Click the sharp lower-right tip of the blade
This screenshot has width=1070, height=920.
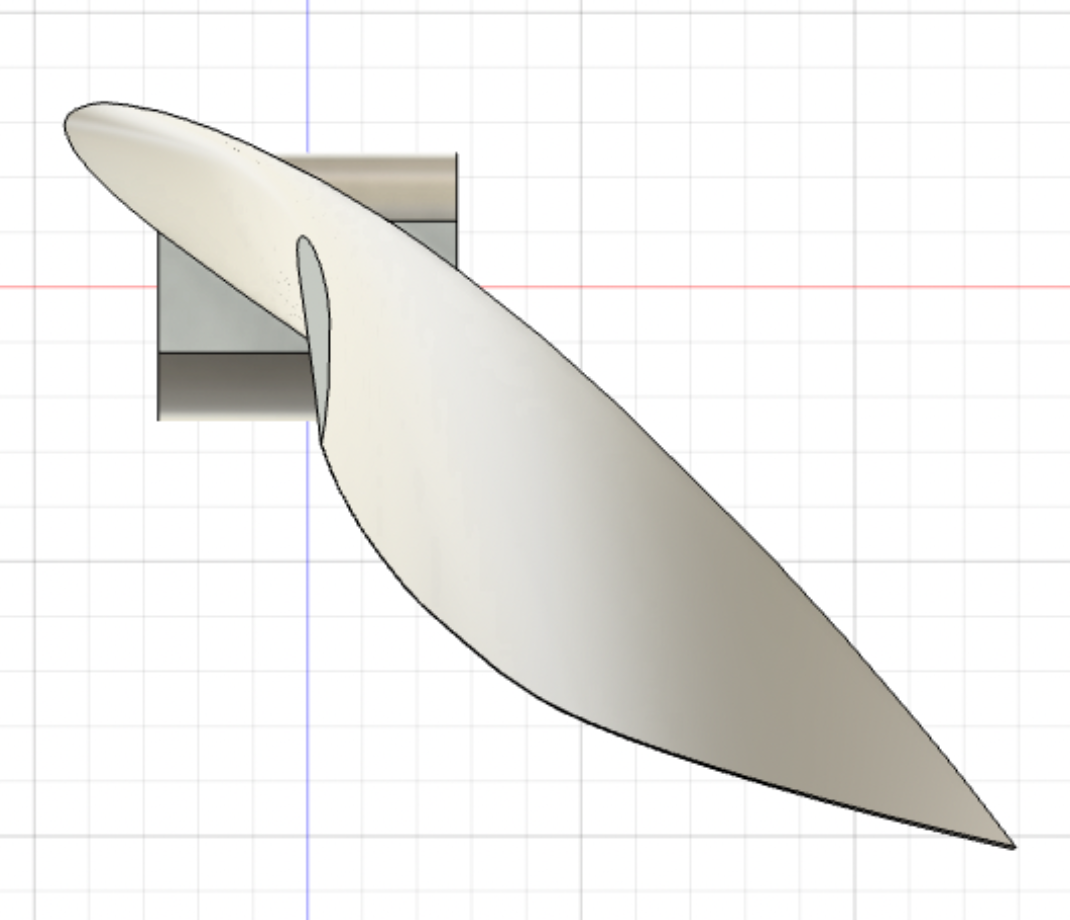(1012, 846)
